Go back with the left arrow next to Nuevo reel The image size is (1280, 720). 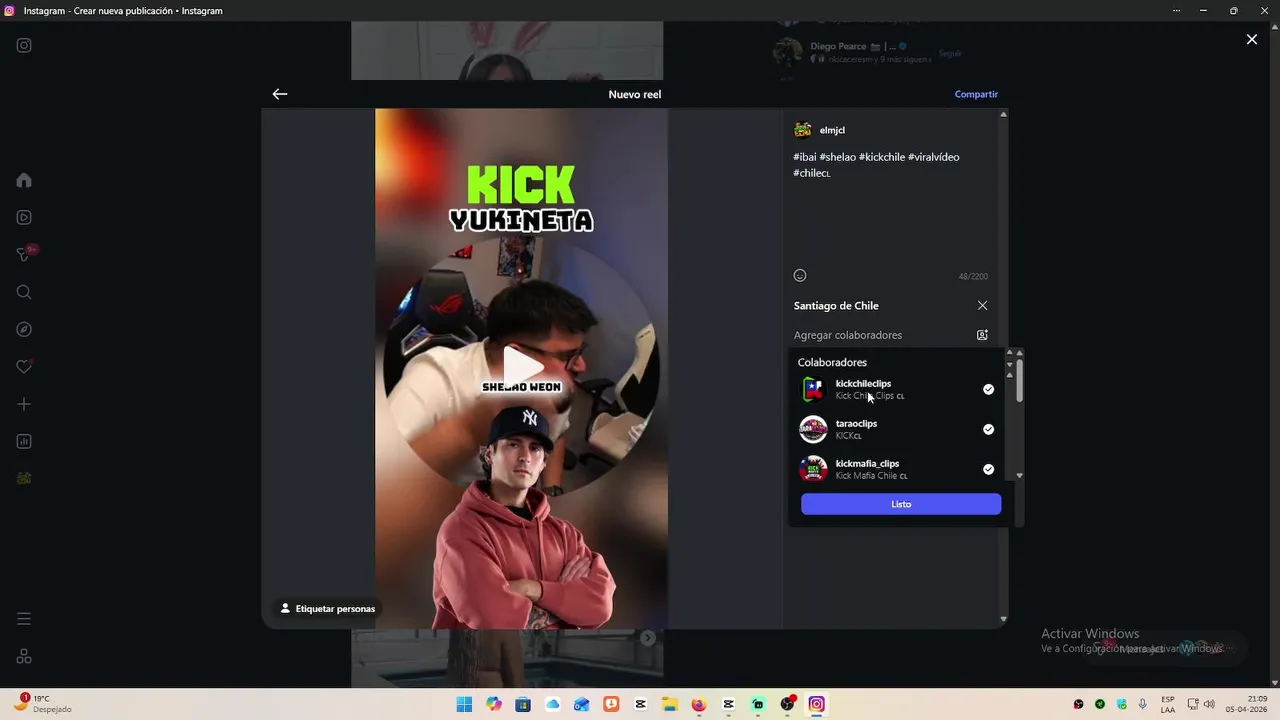[280, 94]
